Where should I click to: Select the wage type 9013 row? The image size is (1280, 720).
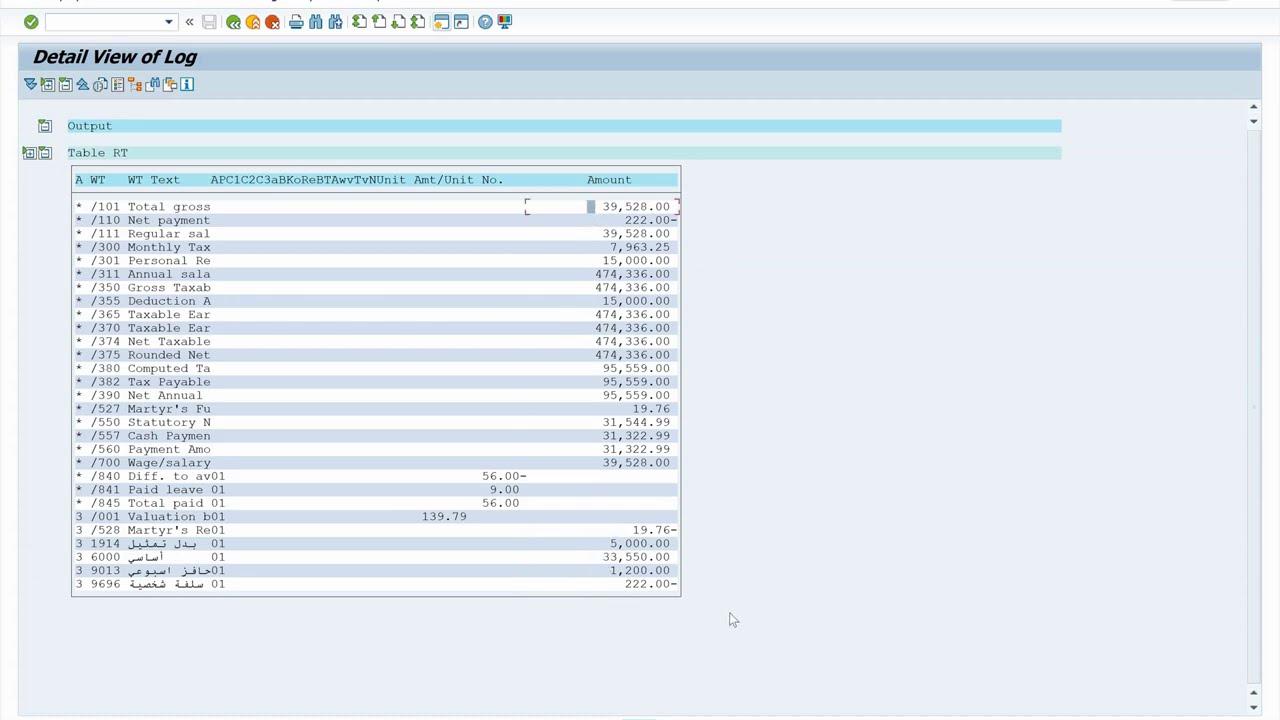tap(376, 571)
